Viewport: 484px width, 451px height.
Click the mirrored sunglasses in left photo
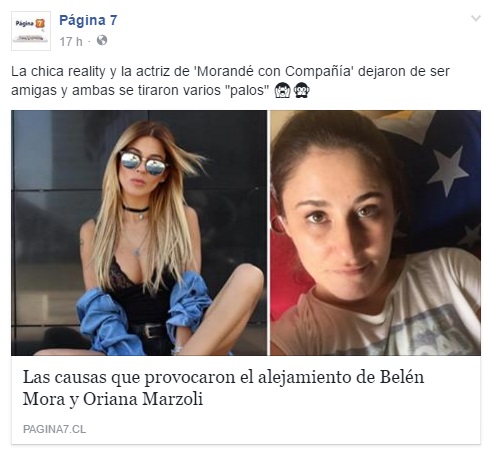[x=143, y=162]
